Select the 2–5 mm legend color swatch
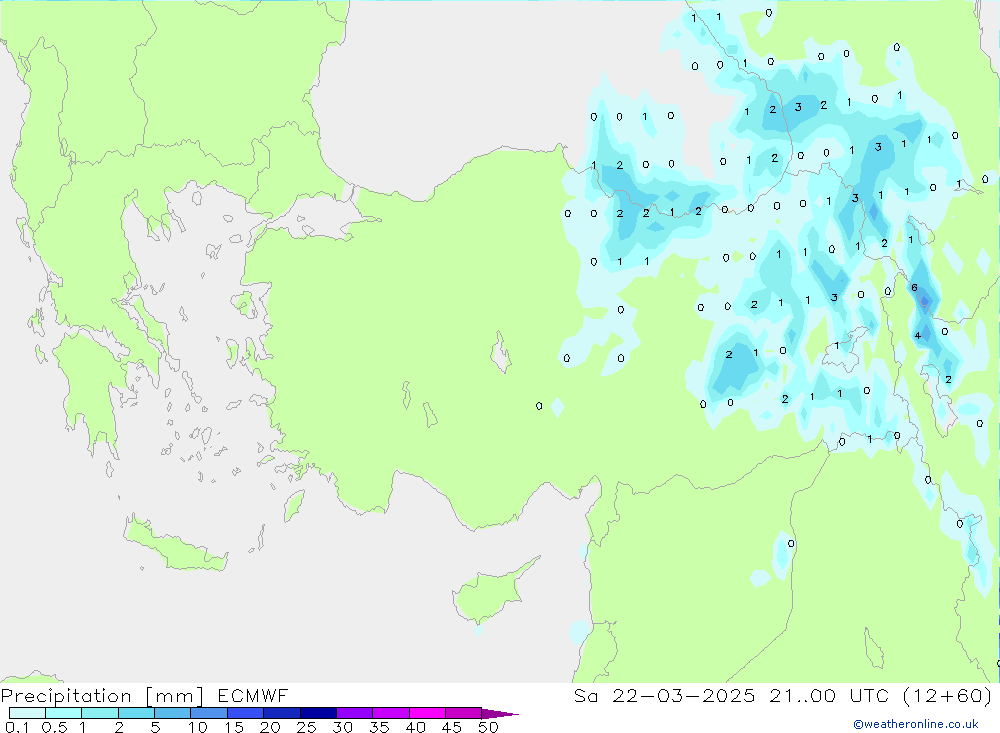Screen dimensions: 1000x733 [x=136, y=713]
